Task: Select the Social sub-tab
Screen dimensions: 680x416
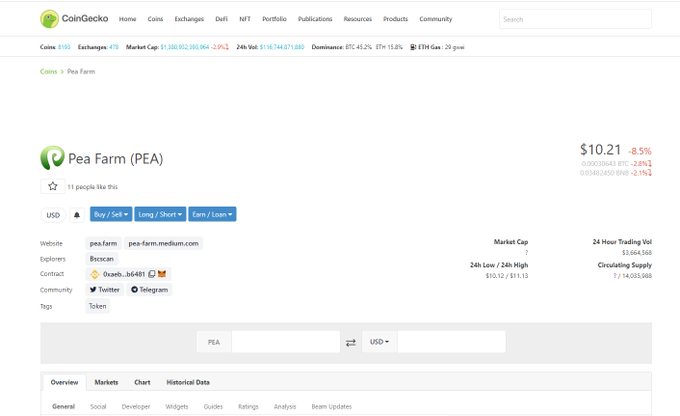Action: [98, 407]
